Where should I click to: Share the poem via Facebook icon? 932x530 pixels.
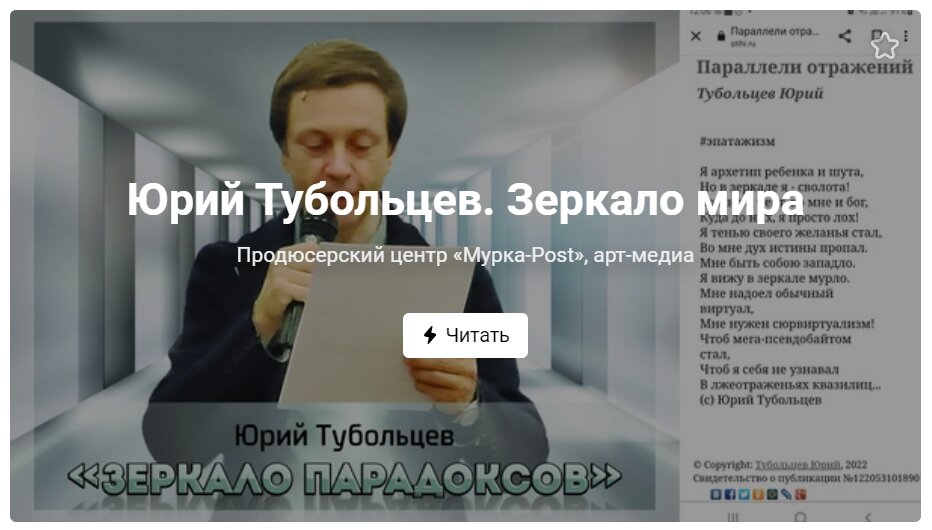(728, 494)
